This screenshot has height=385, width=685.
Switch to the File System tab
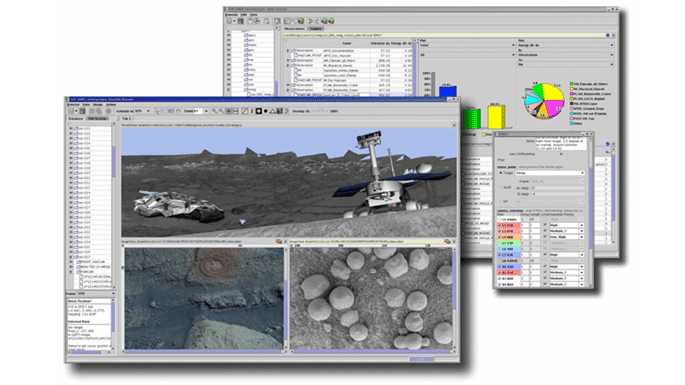click(x=97, y=118)
